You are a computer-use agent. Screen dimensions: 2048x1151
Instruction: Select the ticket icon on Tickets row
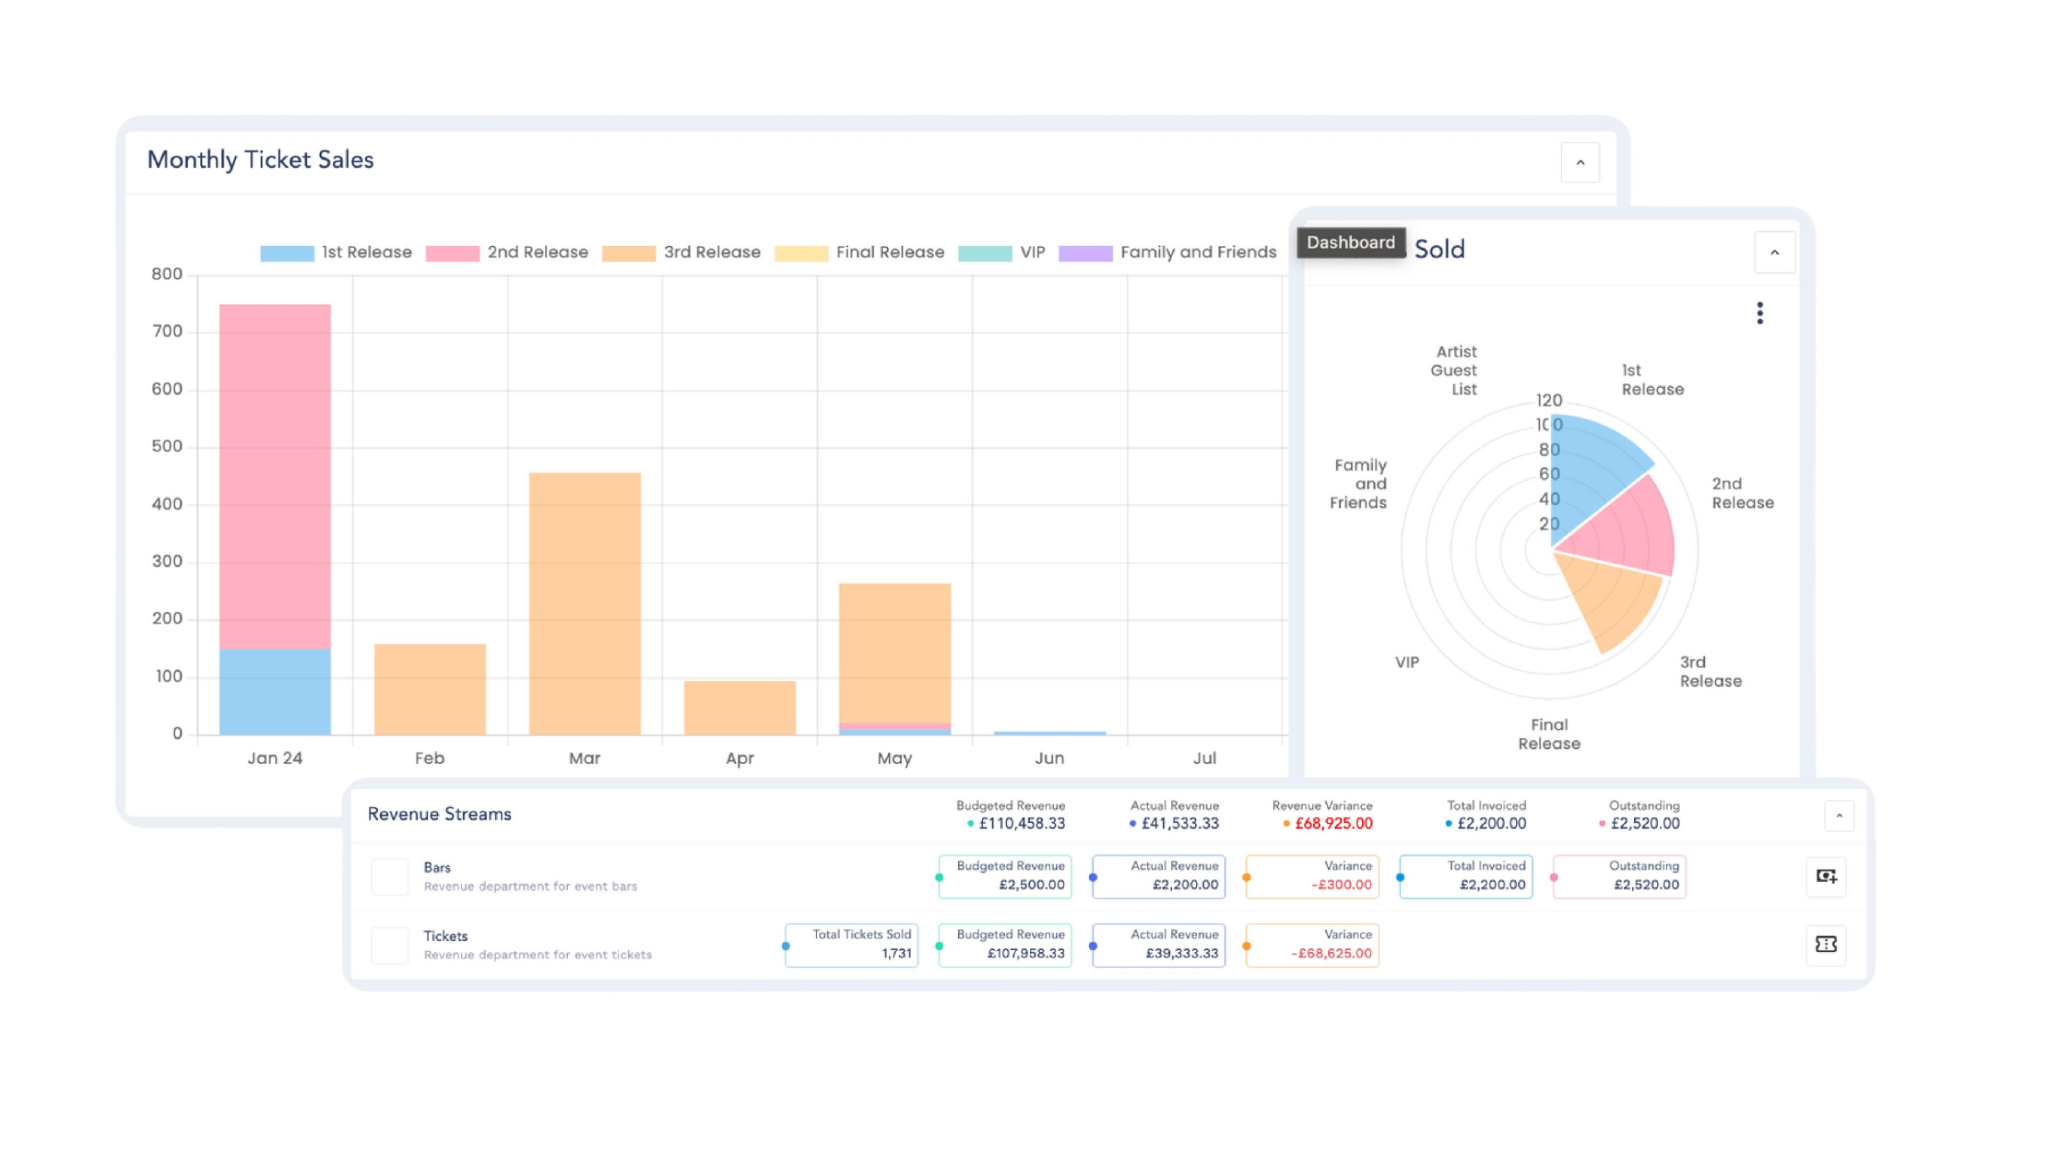tap(1827, 945)
